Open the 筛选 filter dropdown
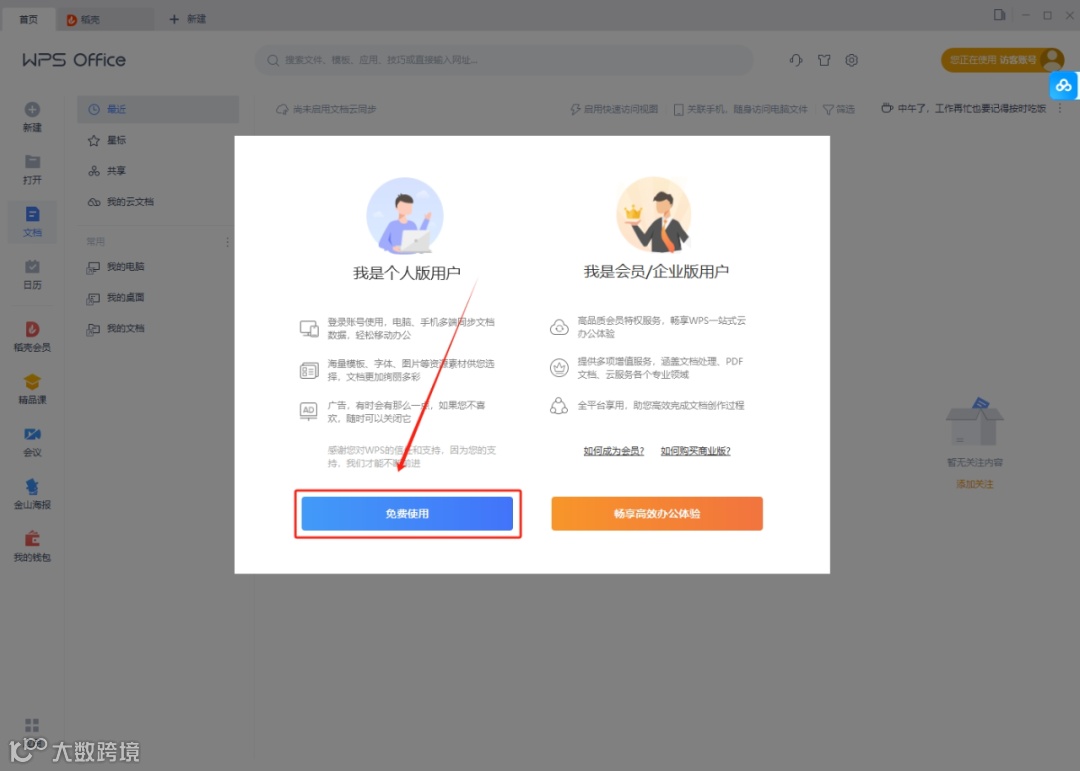Viewport: 1080px width, 771px height. pyautogui.click(x=839, y=110)
